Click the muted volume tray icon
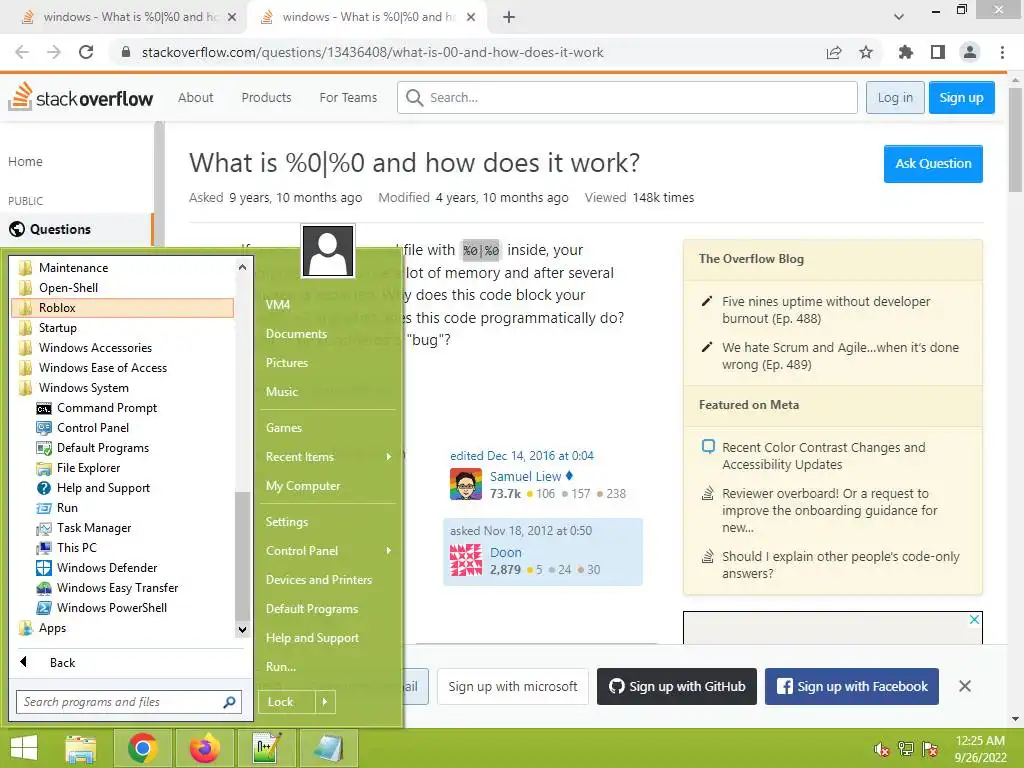The image size is (1024, 768). click(x=882, y=749)
